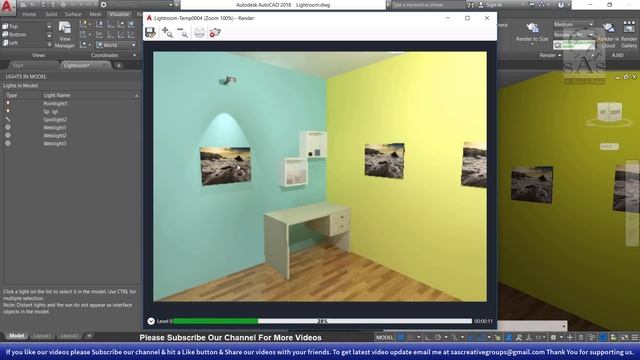Click the workspace switching gear in the status bar

click(x=553, y=338)
